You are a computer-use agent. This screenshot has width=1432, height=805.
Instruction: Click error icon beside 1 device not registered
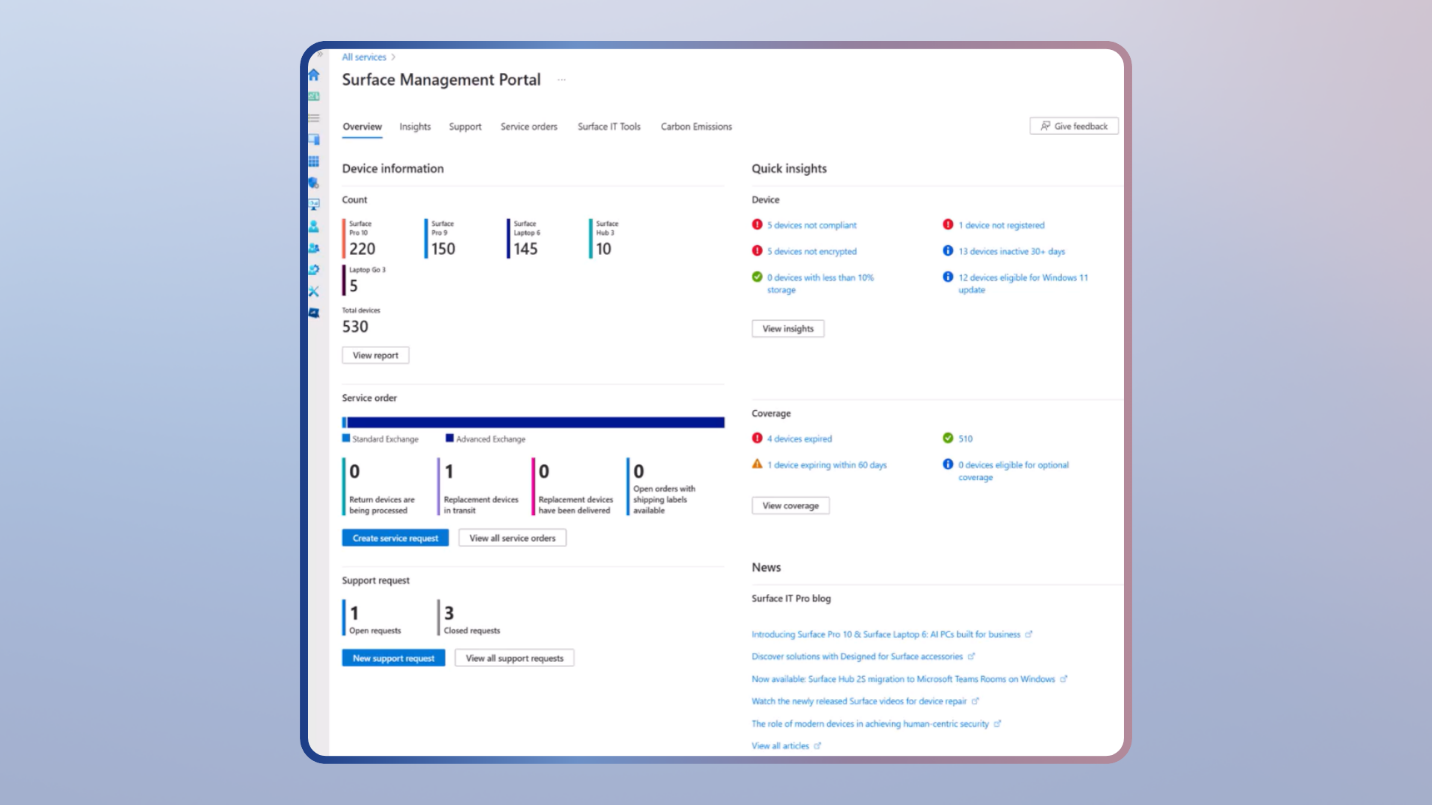[x=948, y=225]
